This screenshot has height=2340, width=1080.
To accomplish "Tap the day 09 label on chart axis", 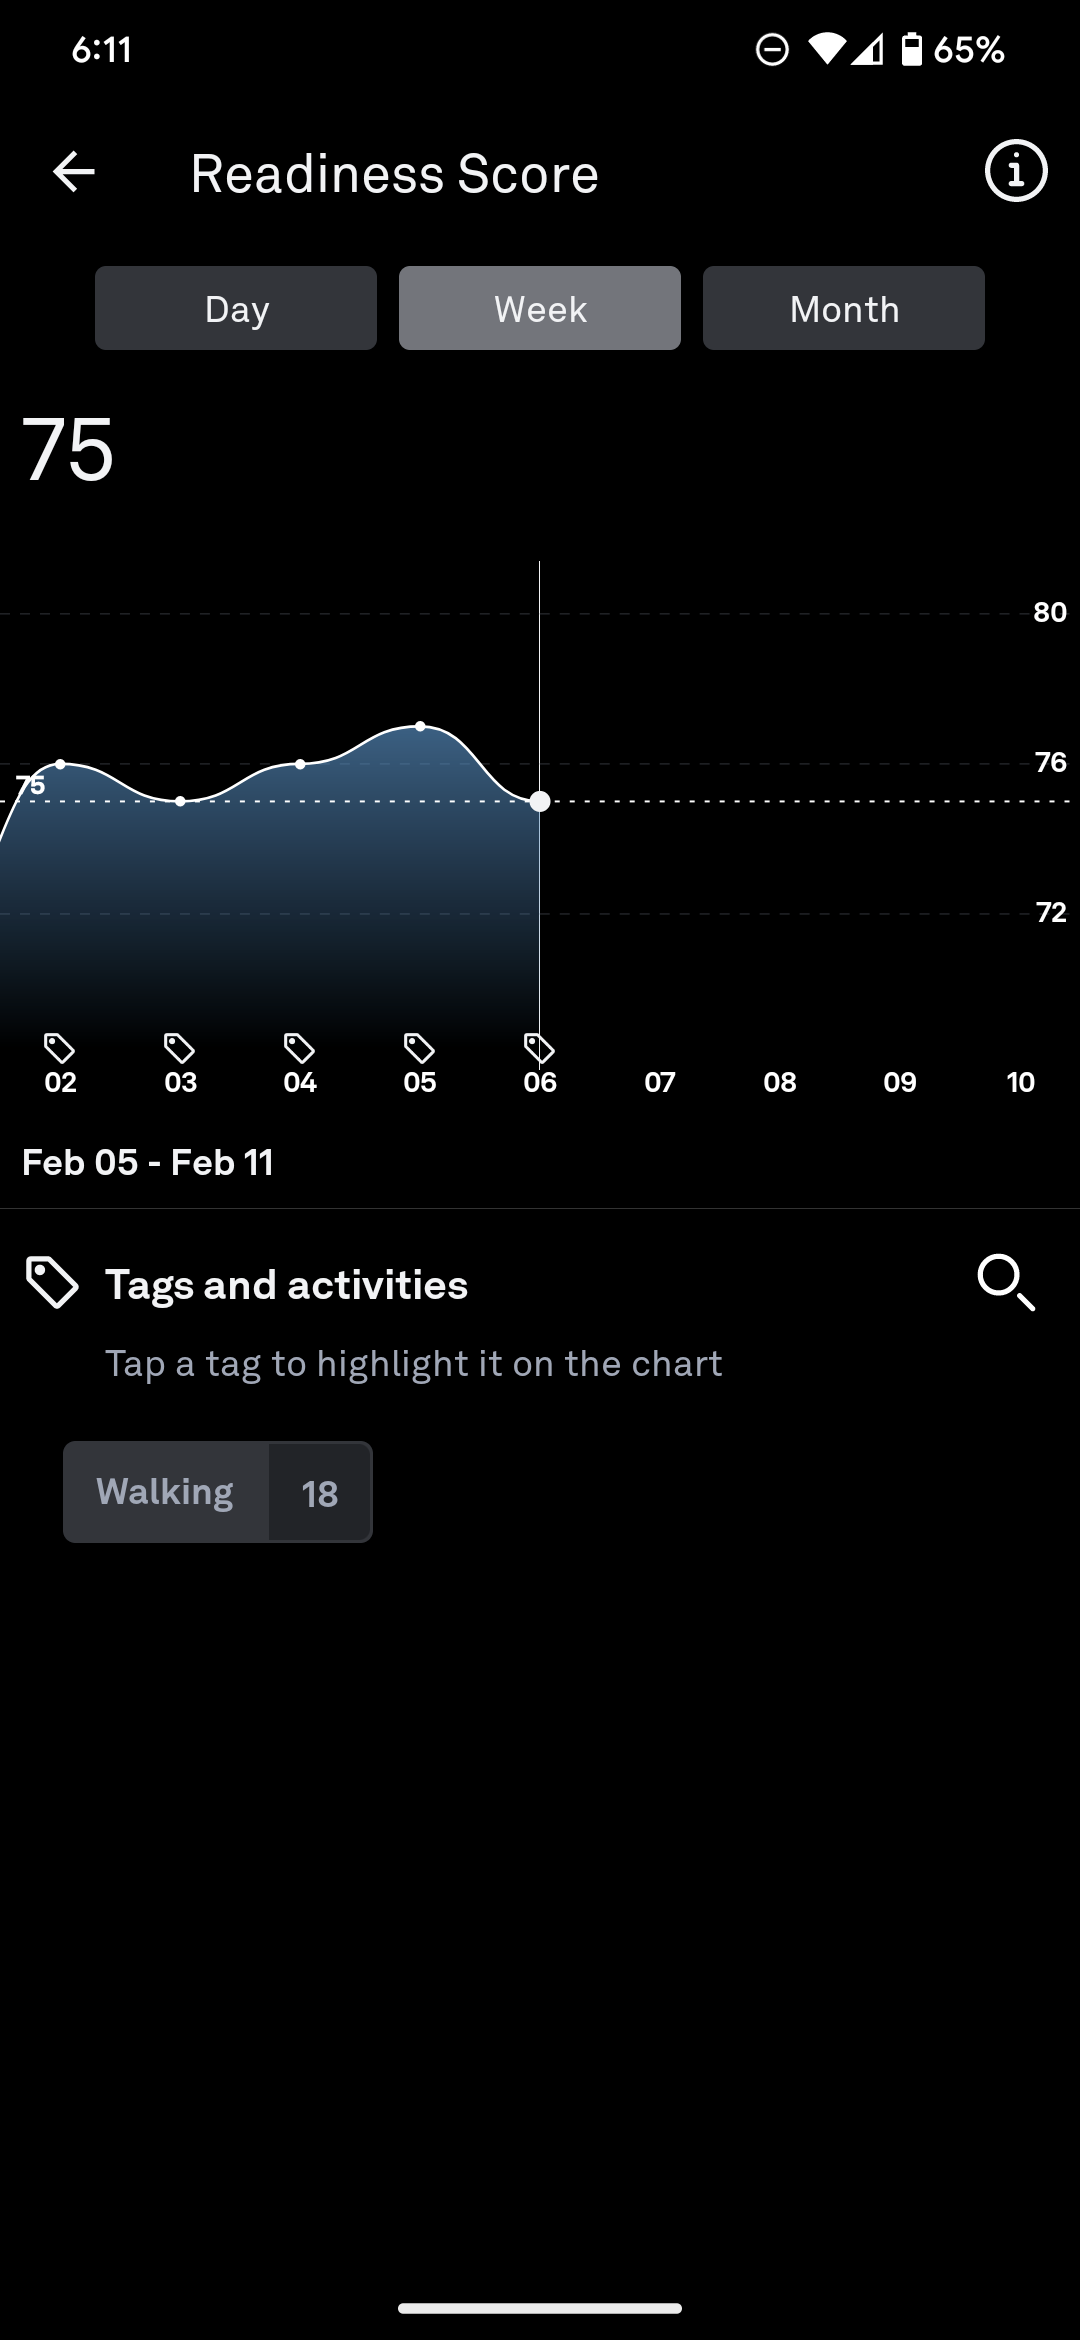I will 900,1082.
